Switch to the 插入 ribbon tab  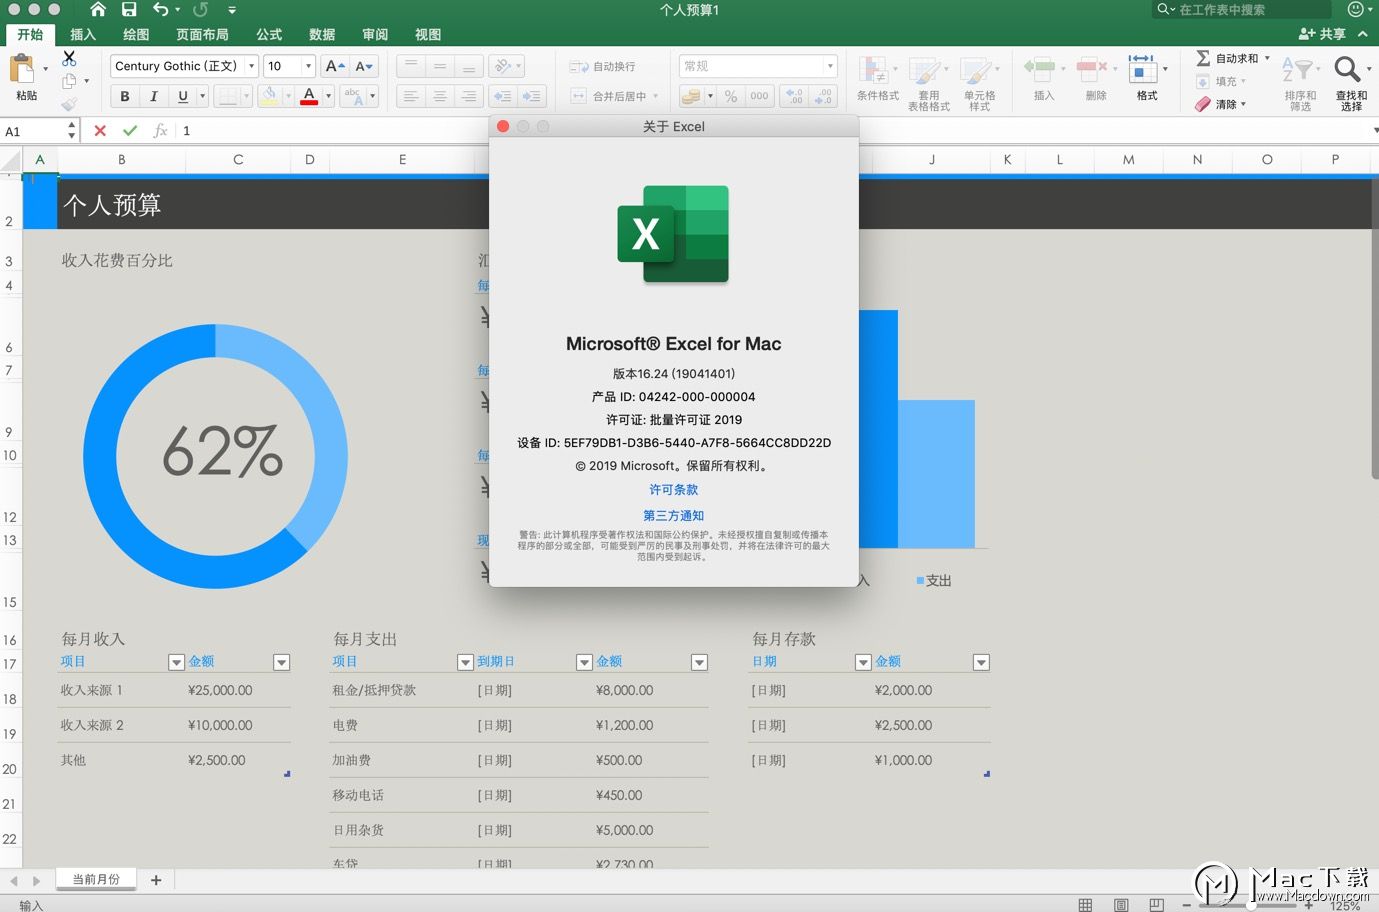(83, 34)
